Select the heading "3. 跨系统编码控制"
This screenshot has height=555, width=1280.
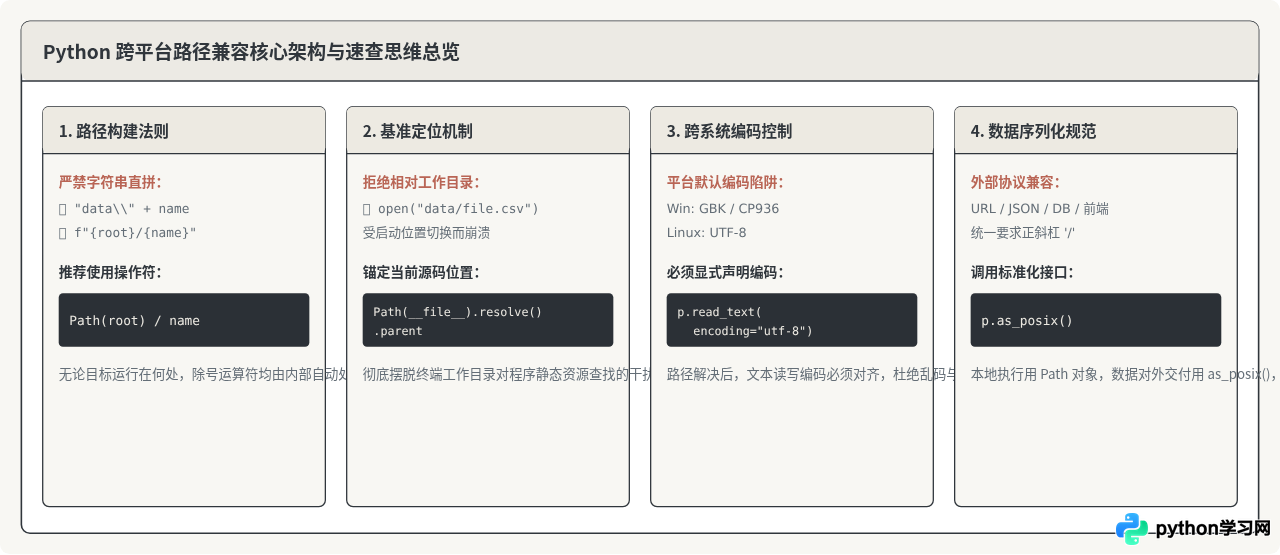pos(729,131)
